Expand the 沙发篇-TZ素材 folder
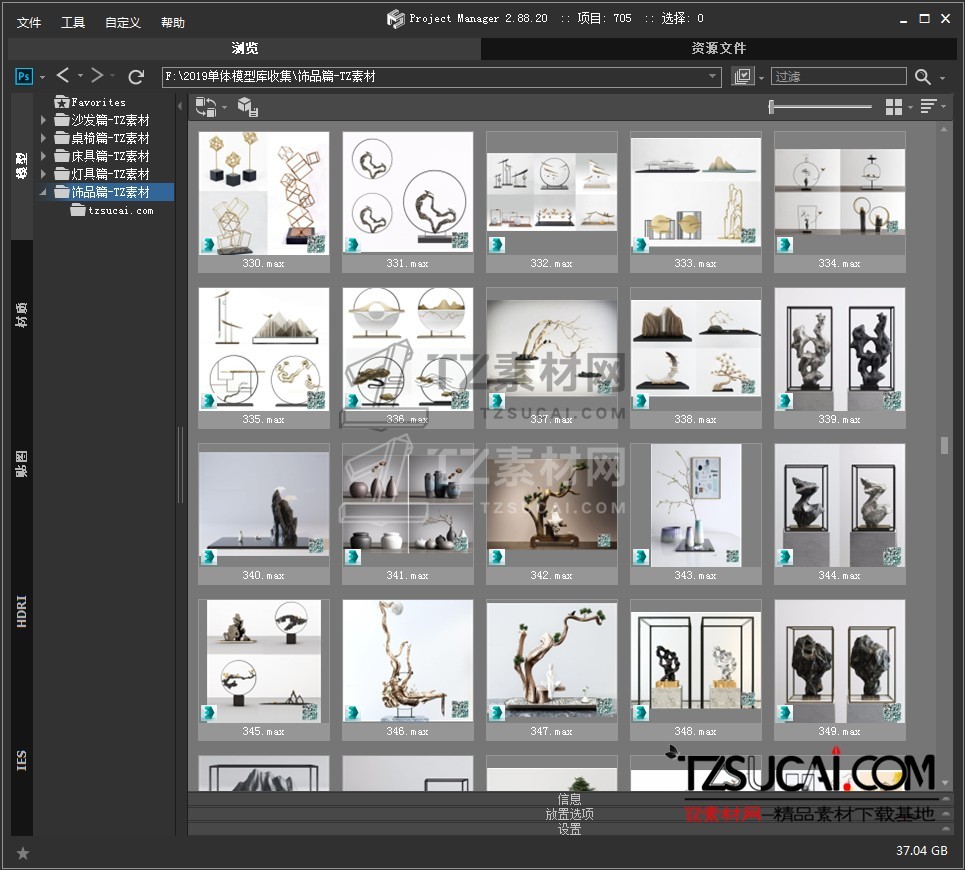This screenshot has height=870, width=965. [44, 121]
